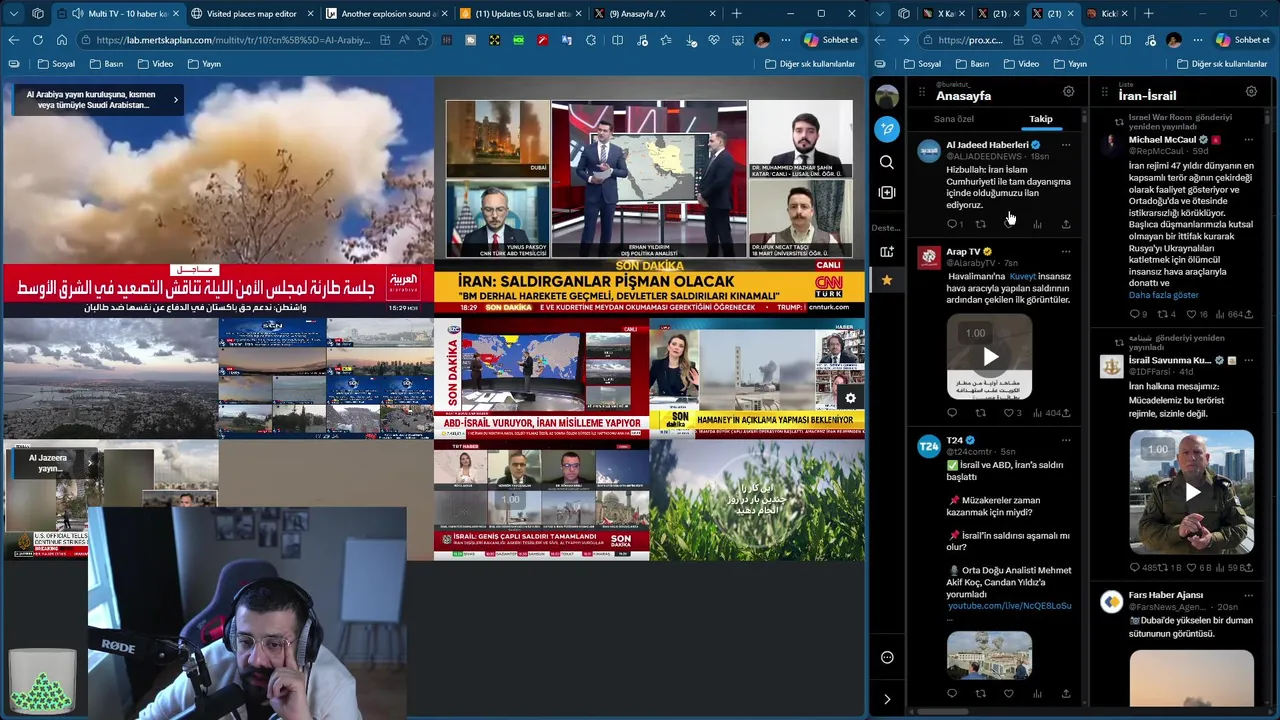This screenshot has width=1280, height=720.
Task: Click Sohbet et button in right browser
Action: tap(1242, 40)
